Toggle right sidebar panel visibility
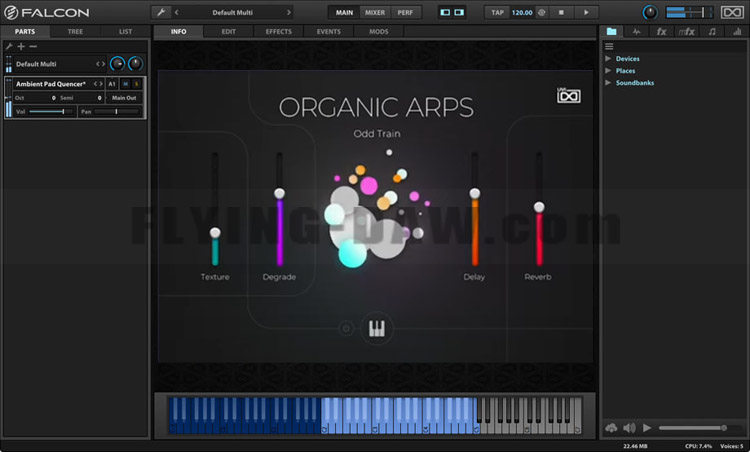Screen dimensions: 750x452 point(459,12)
